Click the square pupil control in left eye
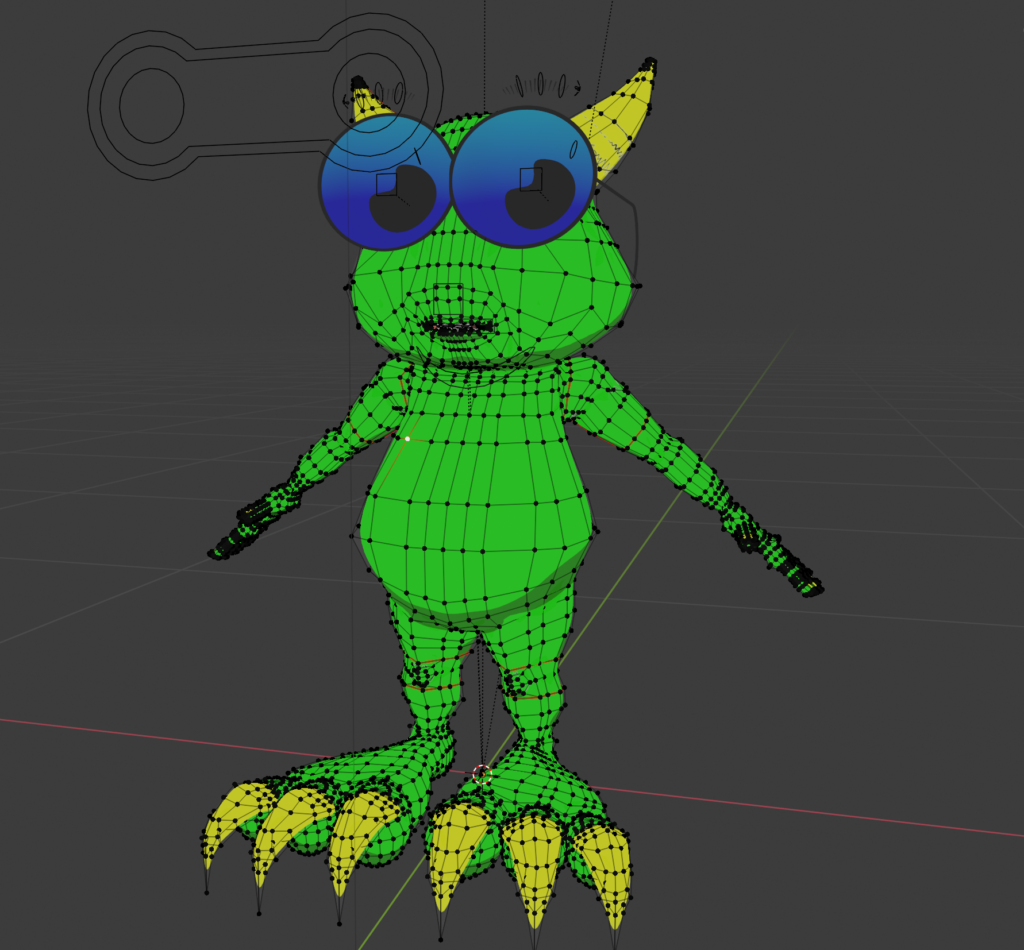This screenshot has height=950, width=1024. pyautogui.click(x=386, y=184)
